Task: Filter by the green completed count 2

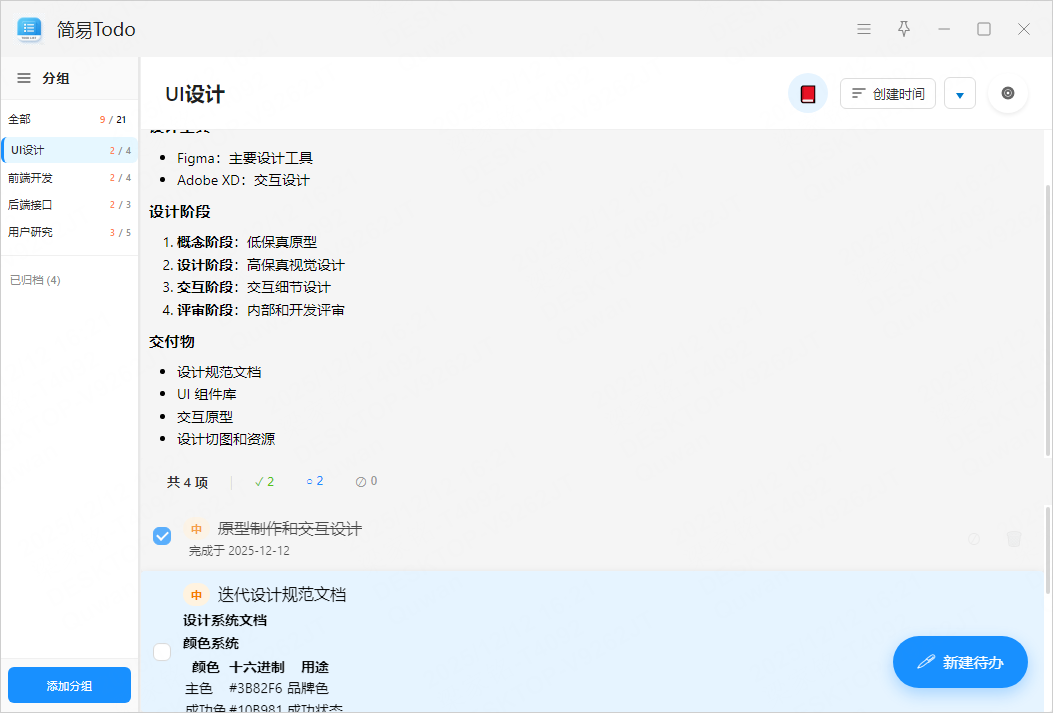Action: click(x=265, y=482)
